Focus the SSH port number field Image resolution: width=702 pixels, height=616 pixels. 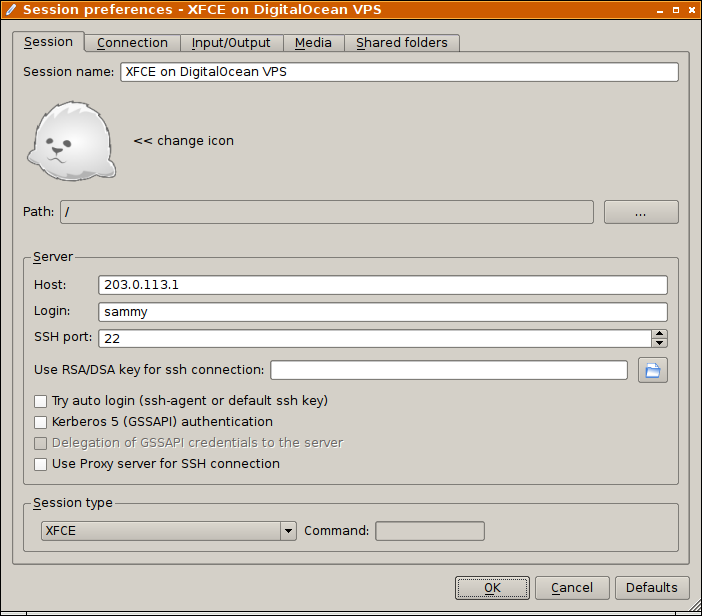point(375,338)
